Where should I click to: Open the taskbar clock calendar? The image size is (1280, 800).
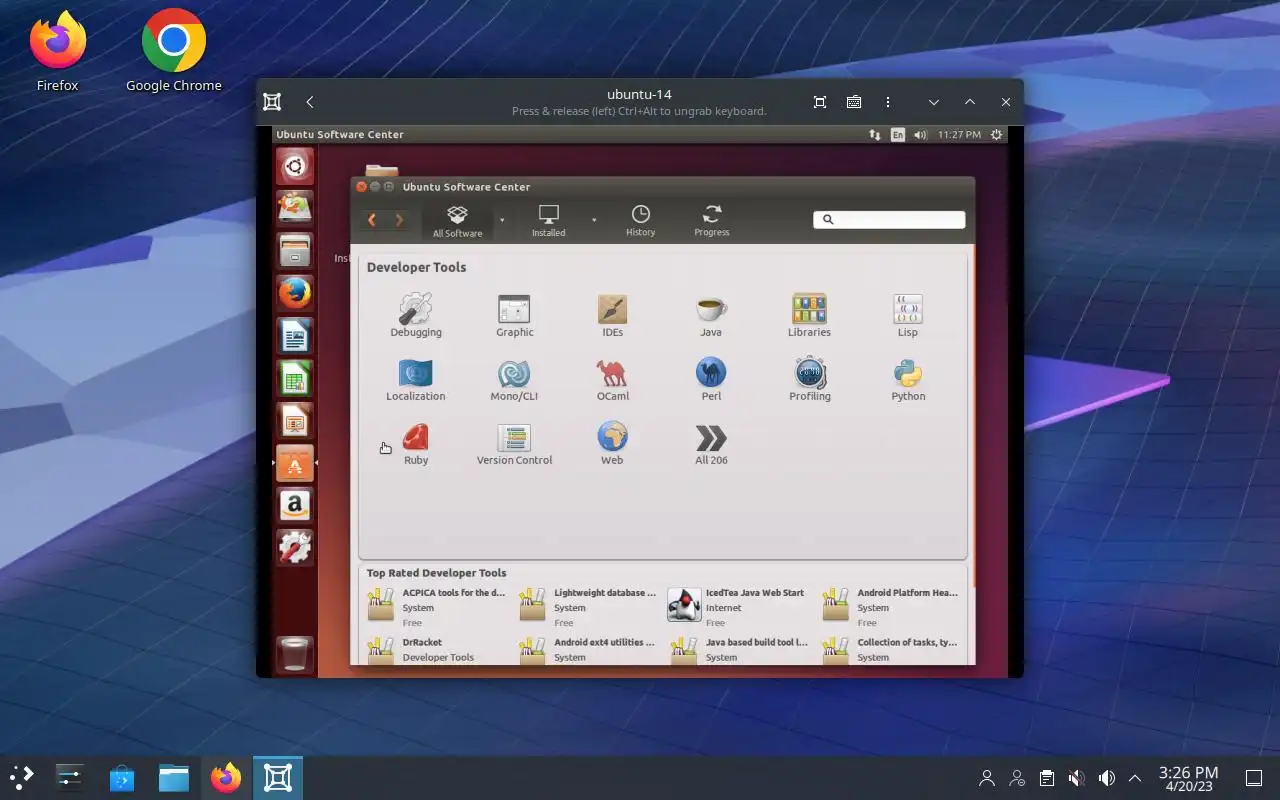[1188, 778]
